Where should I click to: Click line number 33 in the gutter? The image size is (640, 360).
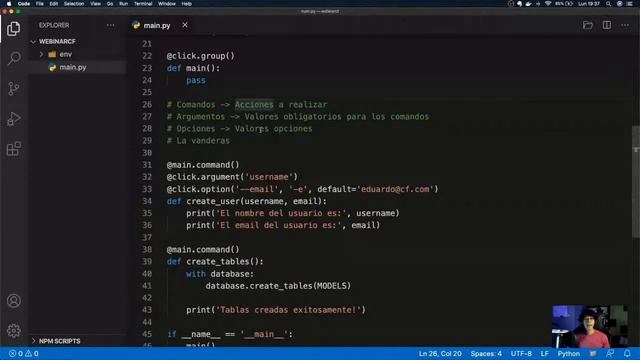click(147, 189)
